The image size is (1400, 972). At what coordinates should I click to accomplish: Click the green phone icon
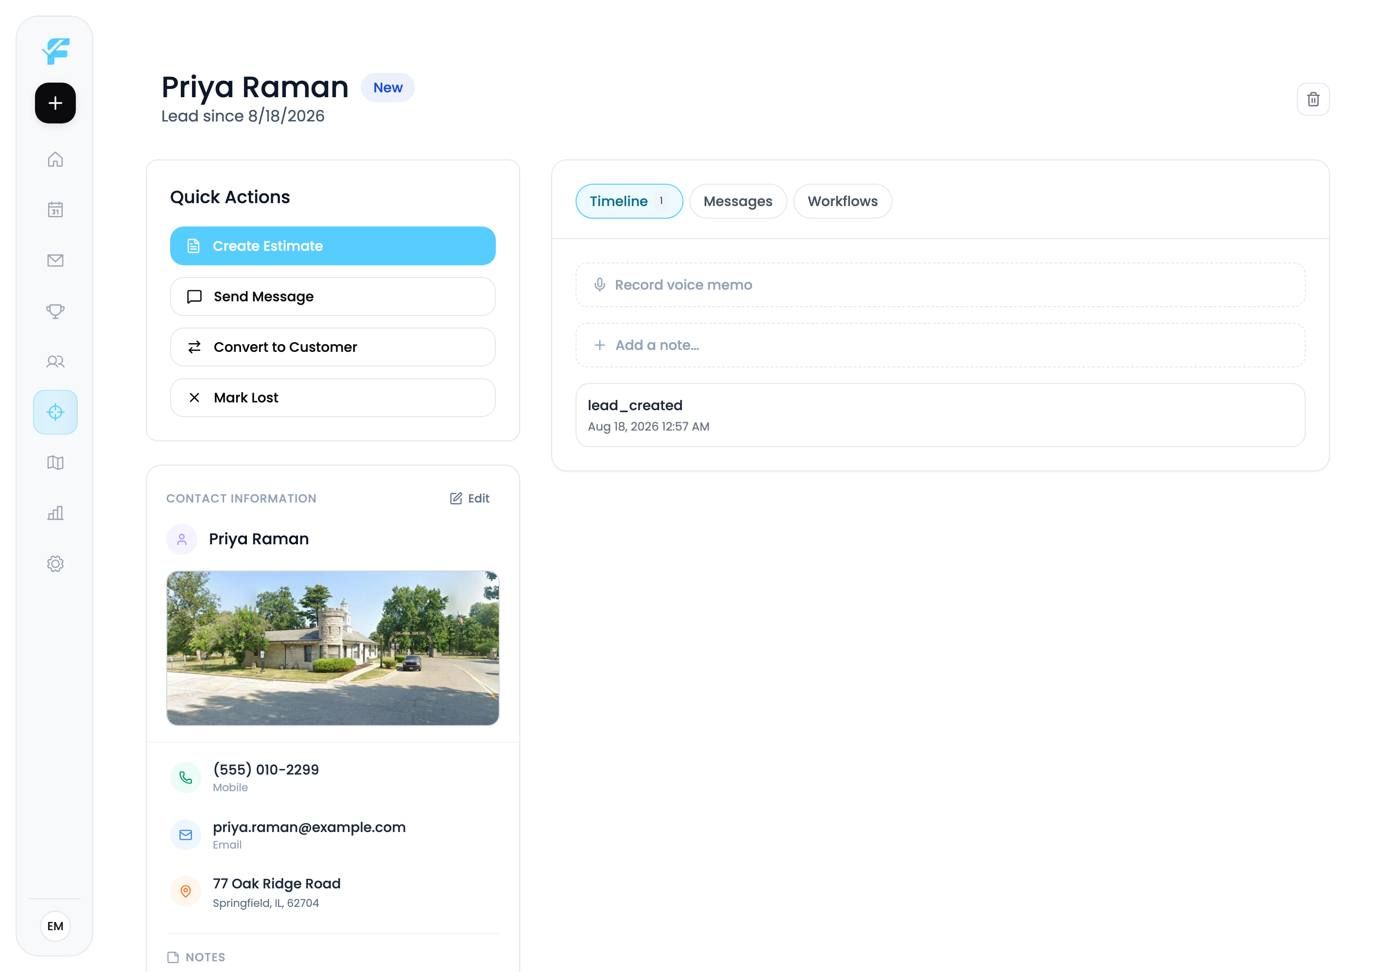click(x=186, y=777)
